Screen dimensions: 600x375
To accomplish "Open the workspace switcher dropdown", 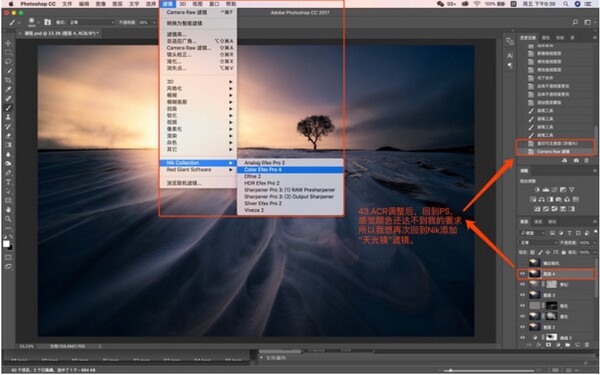I will tap(589, 23).
